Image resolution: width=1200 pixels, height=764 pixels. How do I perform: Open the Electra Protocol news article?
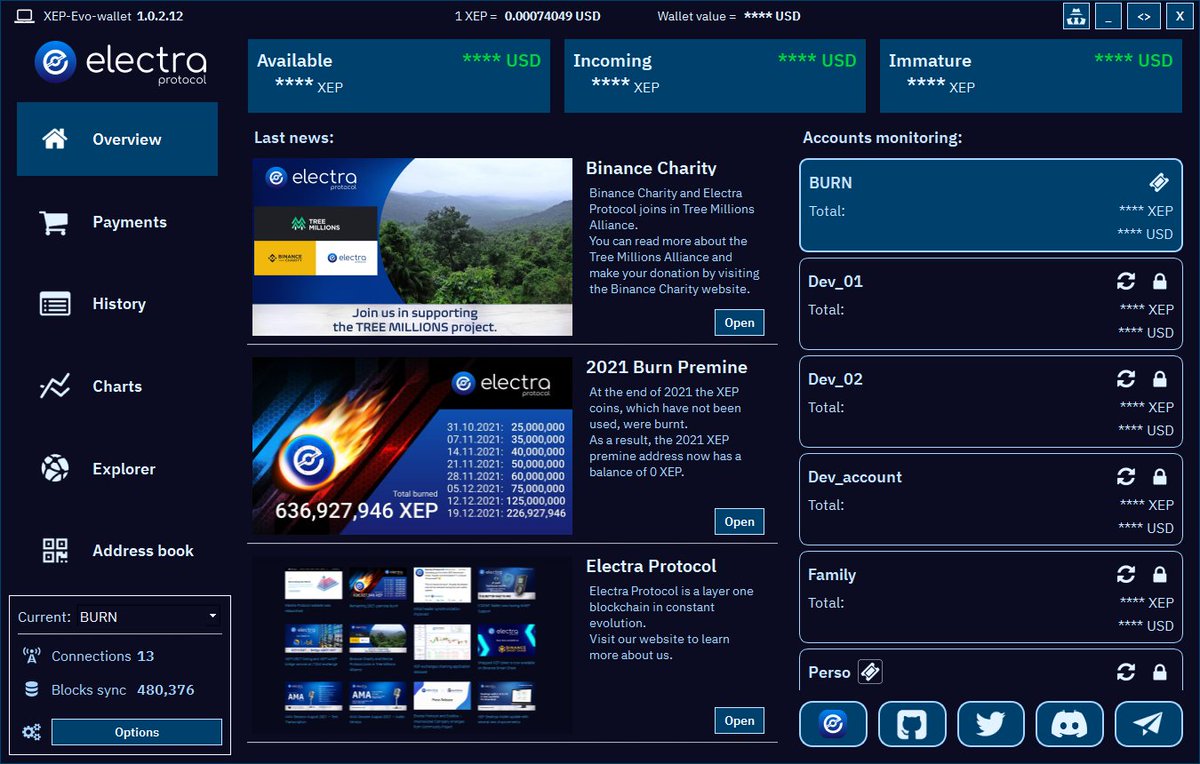pos(739,720)
